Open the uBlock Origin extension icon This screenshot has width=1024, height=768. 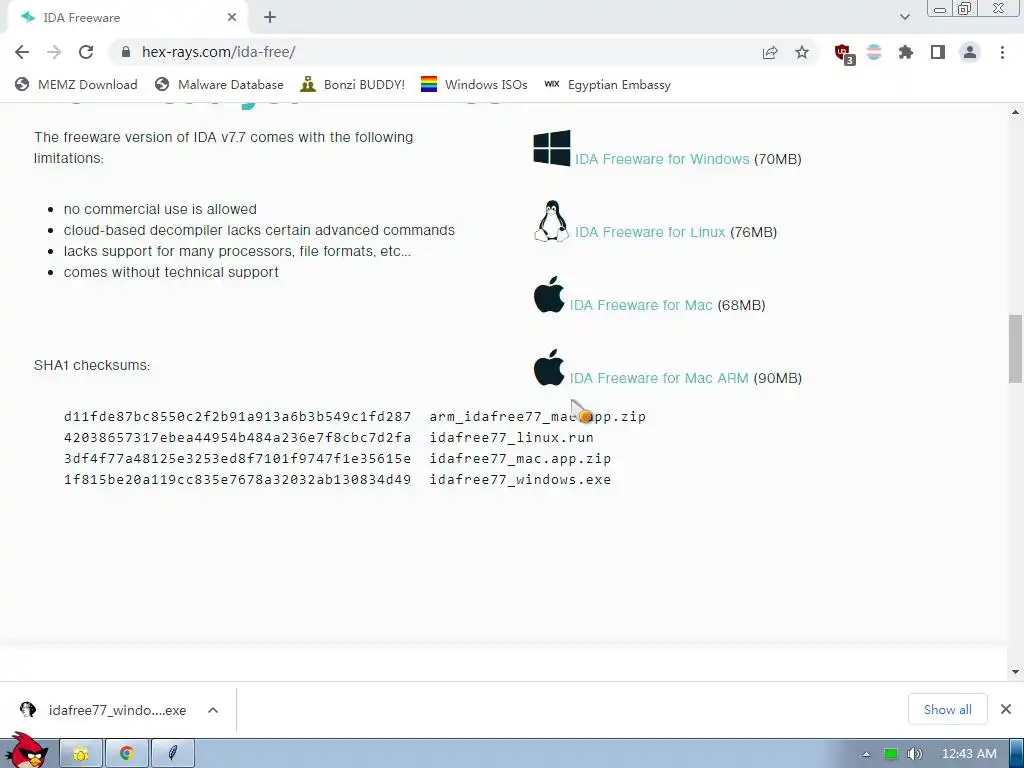click(x=844, y=53)
